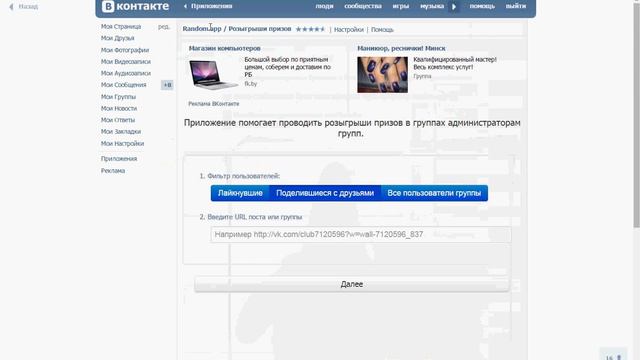640x360 pixels.
Task: Open помощь in top navigation
Action: 482,6
